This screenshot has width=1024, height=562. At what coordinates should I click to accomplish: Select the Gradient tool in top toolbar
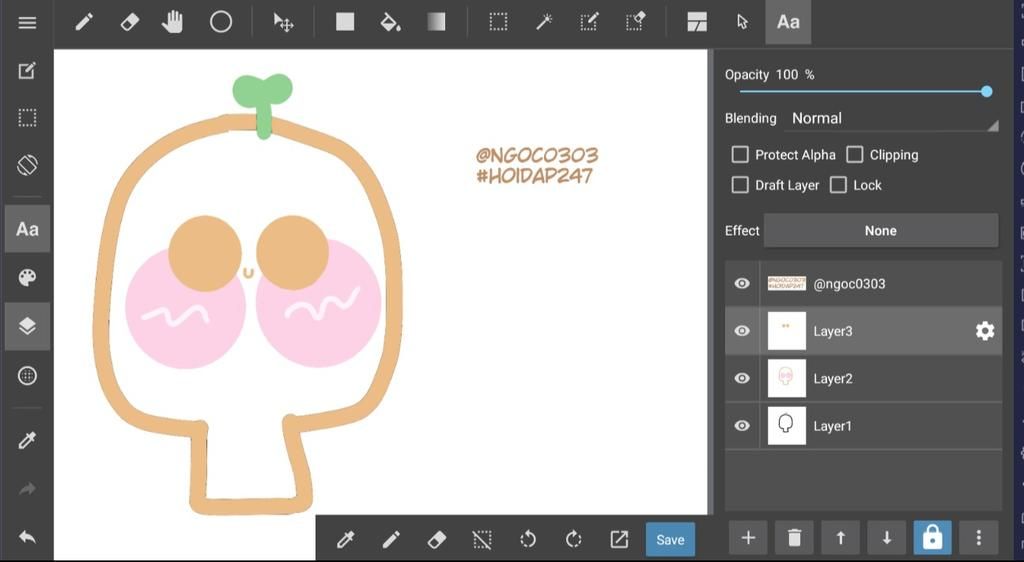436,22
